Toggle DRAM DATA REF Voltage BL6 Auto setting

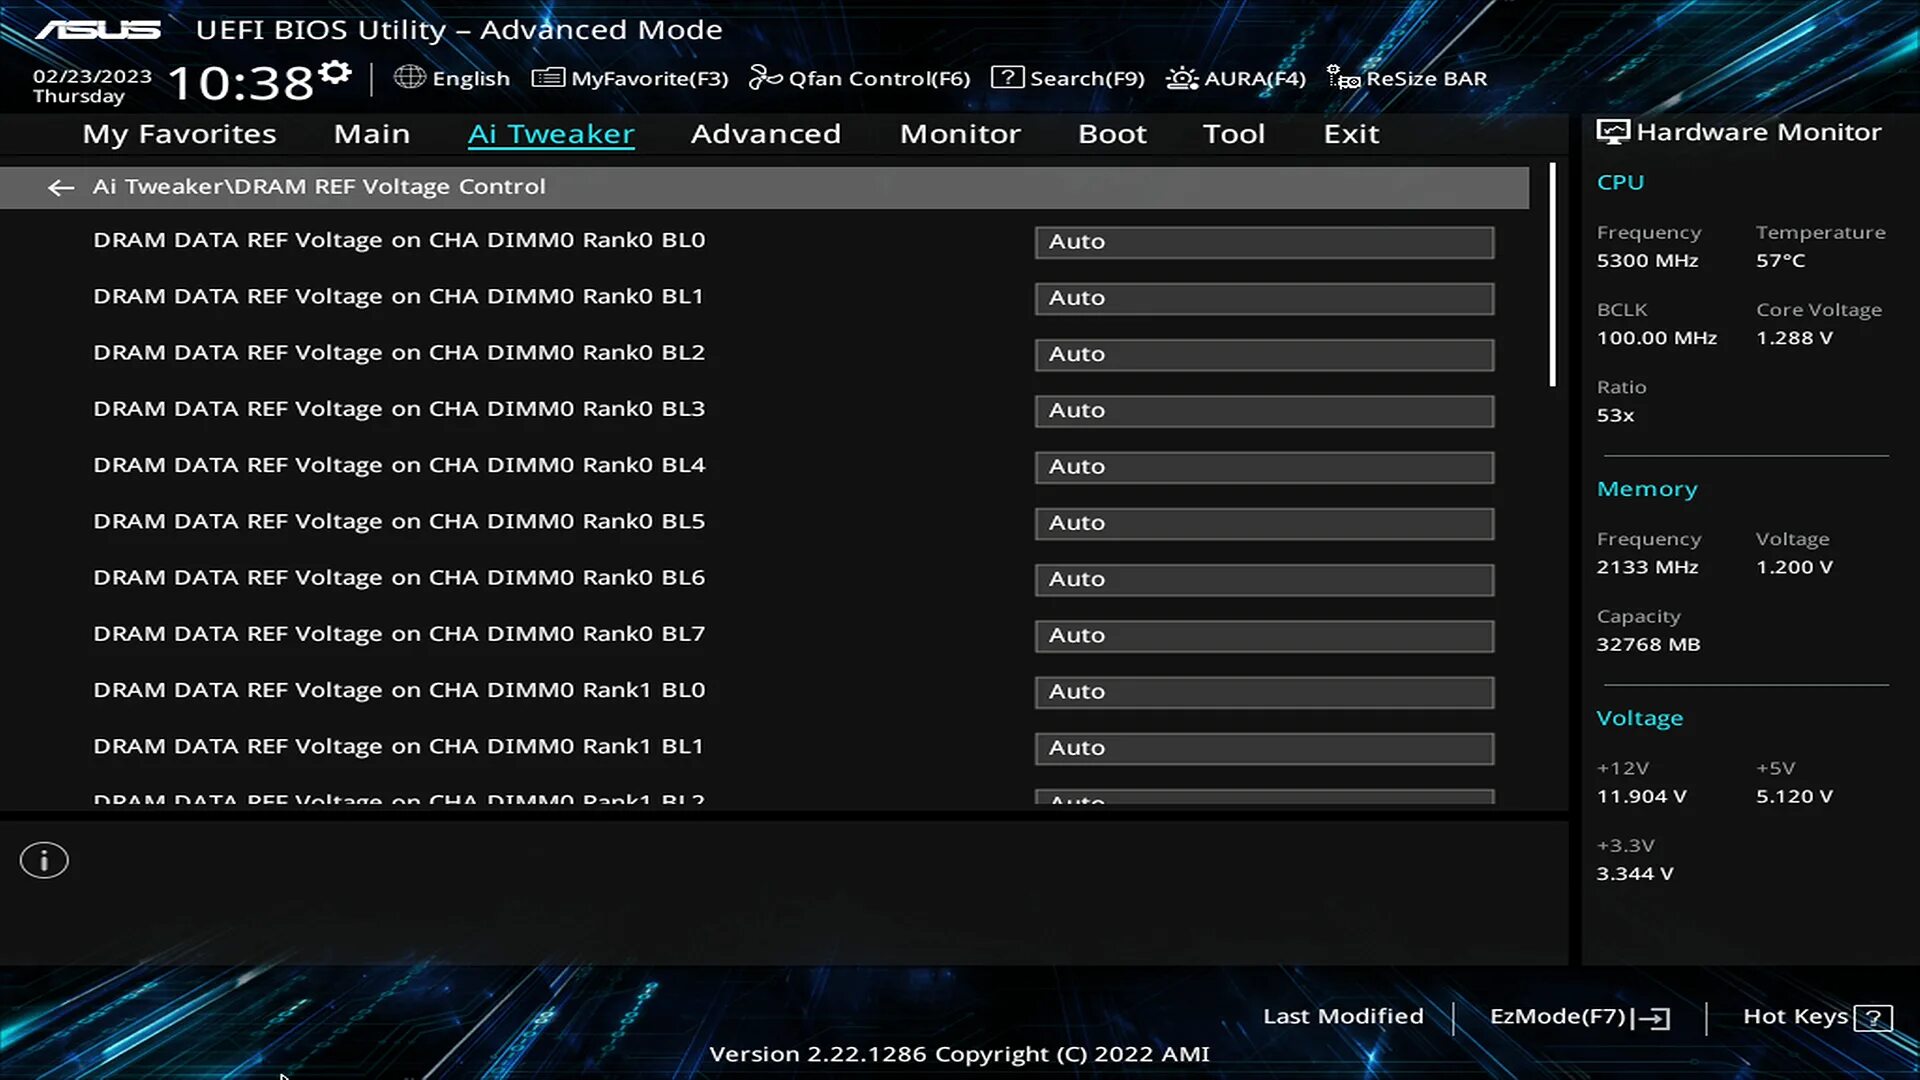click(x=1263, y=578)
